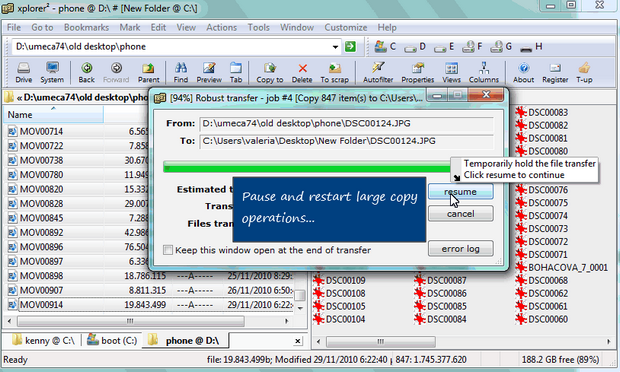Enable the Autofilter tool
Viewport: 620px width, 372px height.
[378, 72]
